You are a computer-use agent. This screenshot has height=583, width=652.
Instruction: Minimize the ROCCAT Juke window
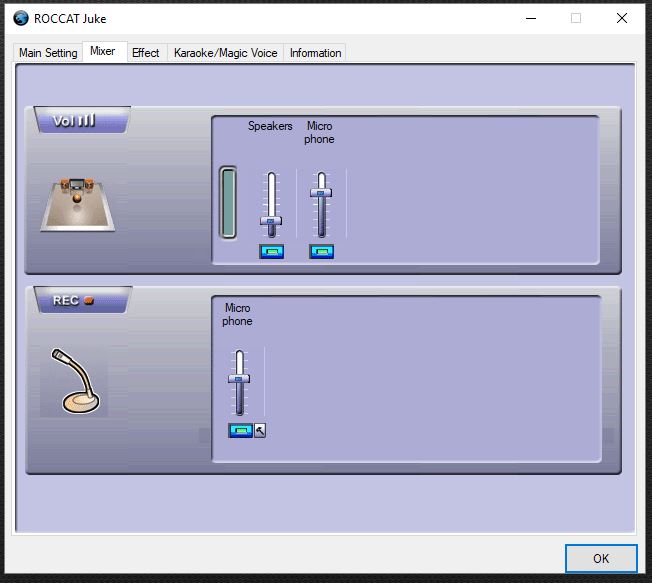point(531,18)
